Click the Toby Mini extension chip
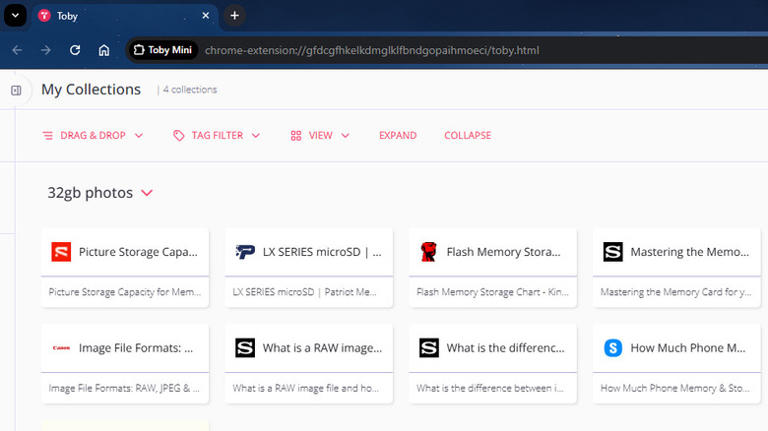The width and height of the screenshot is (768, 431). pyautogui.click(x=163, y=50)
